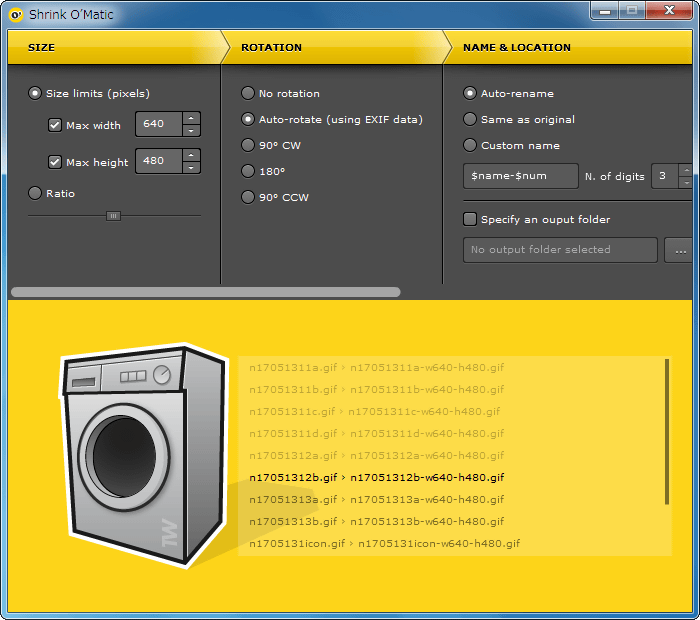Select the Ratio radio button
700x620 pixels.
(x=35, y=193)
